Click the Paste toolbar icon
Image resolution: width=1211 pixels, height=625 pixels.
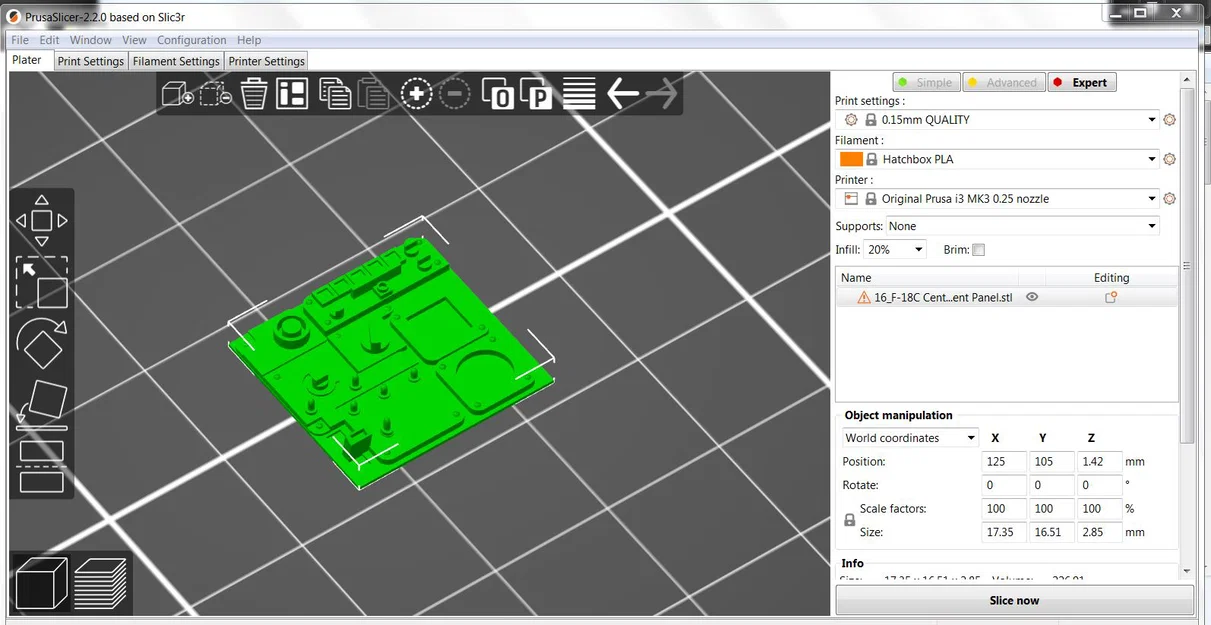pos(373,94)
